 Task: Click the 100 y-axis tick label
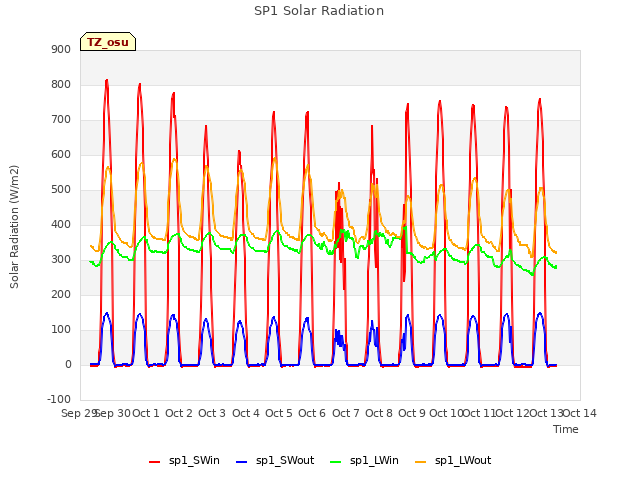(x=61, y=330)
